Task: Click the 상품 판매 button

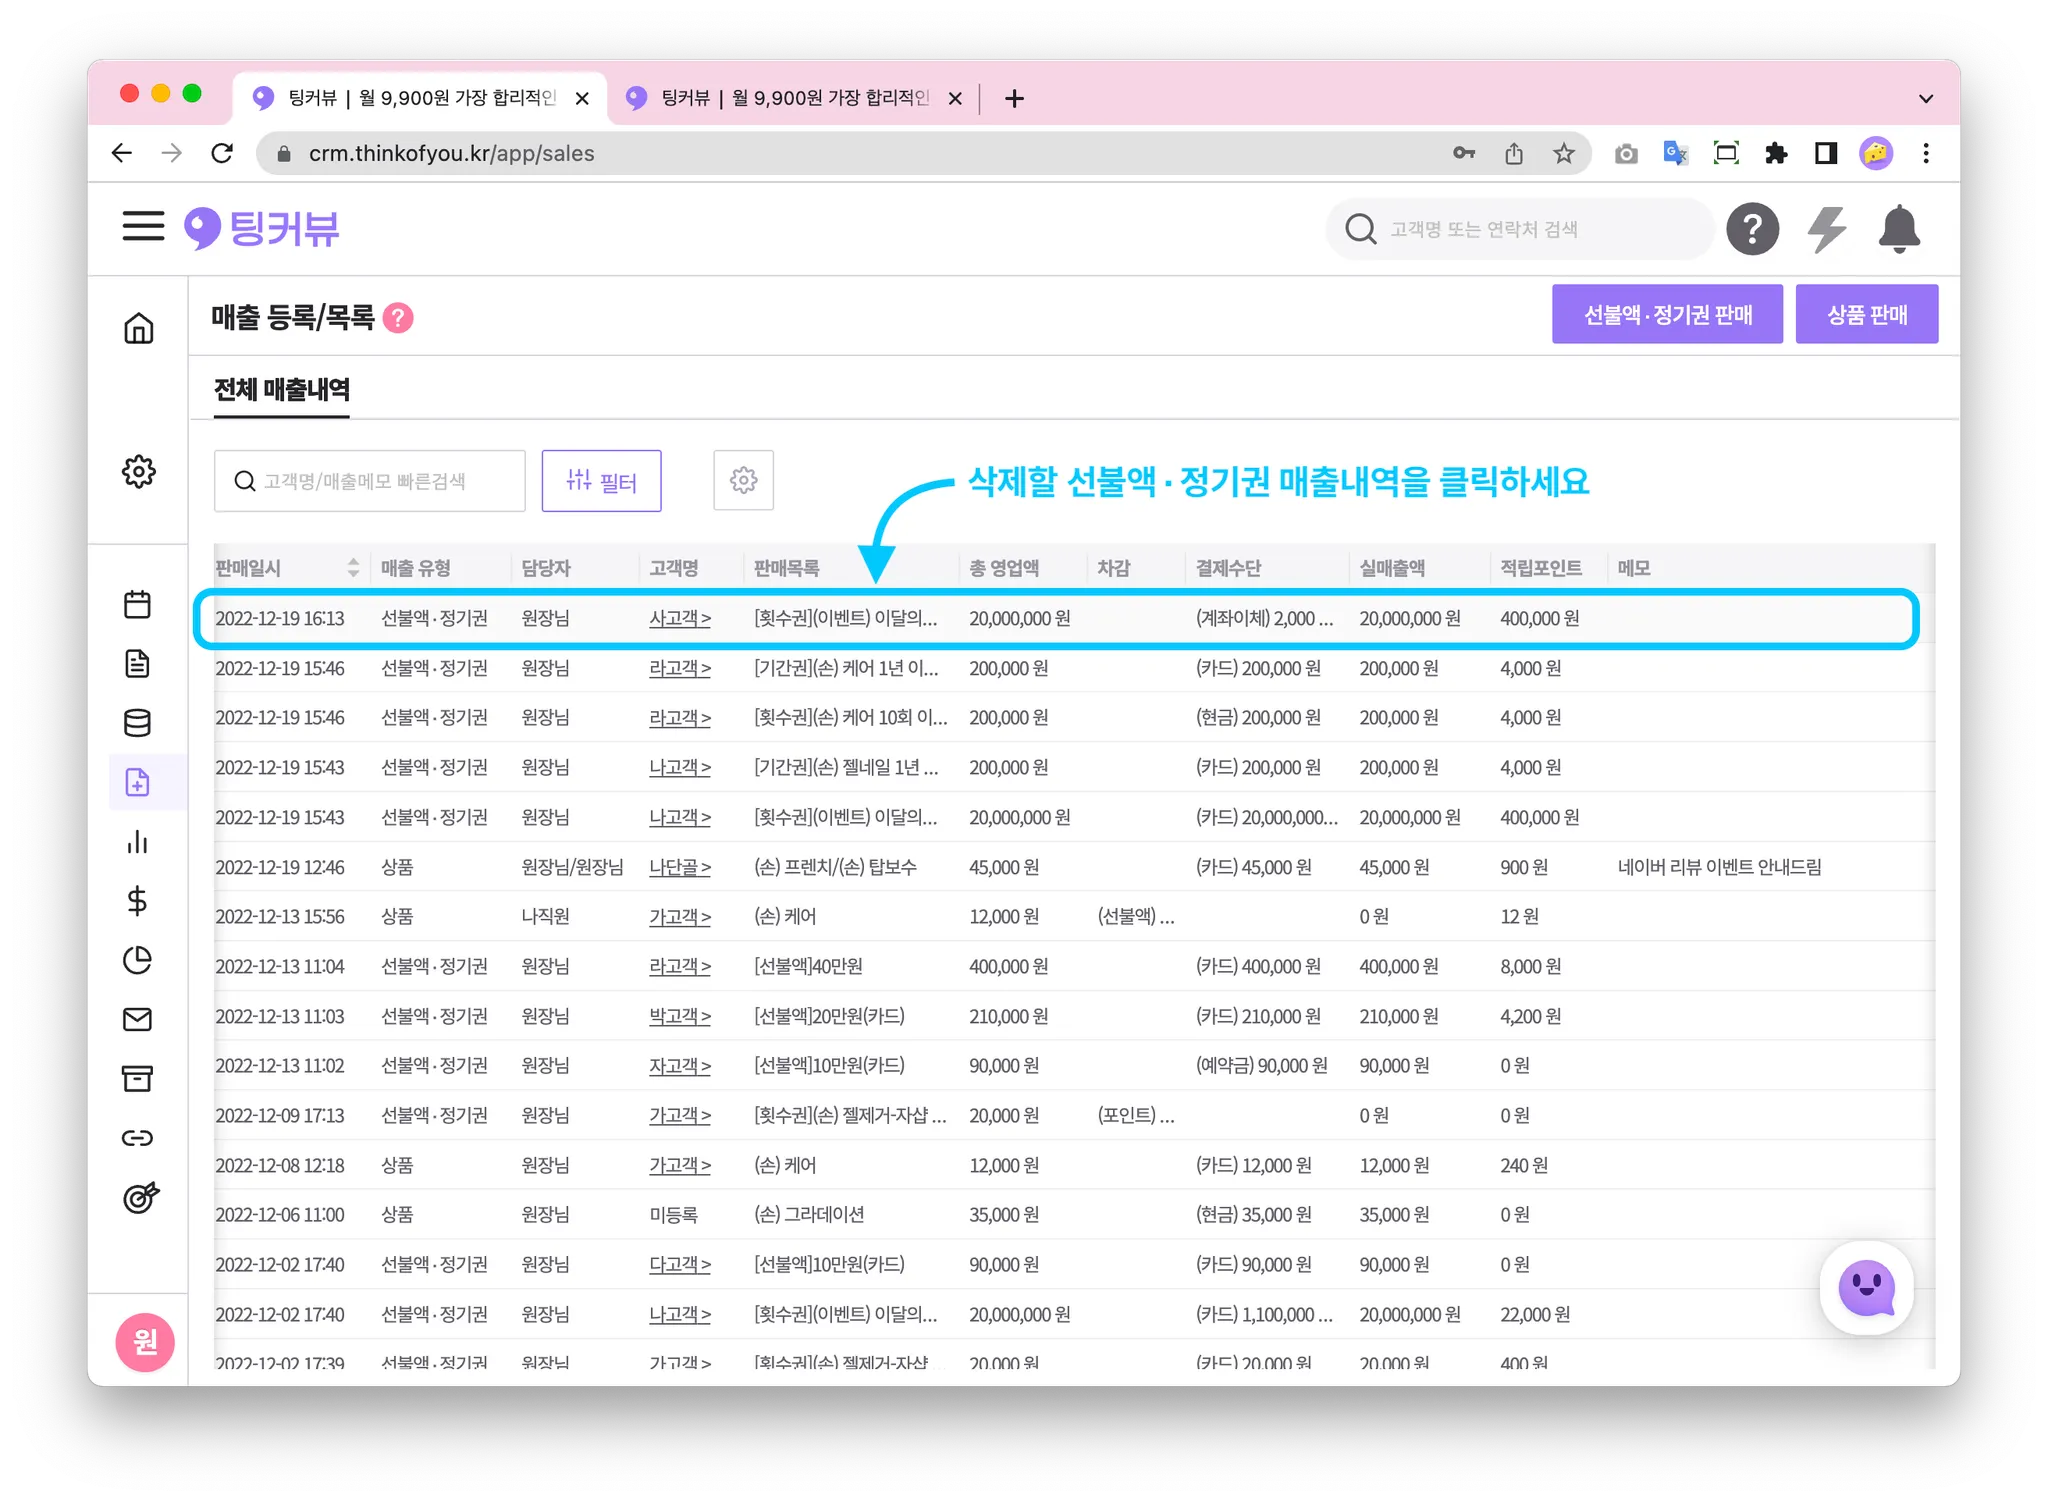Action: [1866, 315]
